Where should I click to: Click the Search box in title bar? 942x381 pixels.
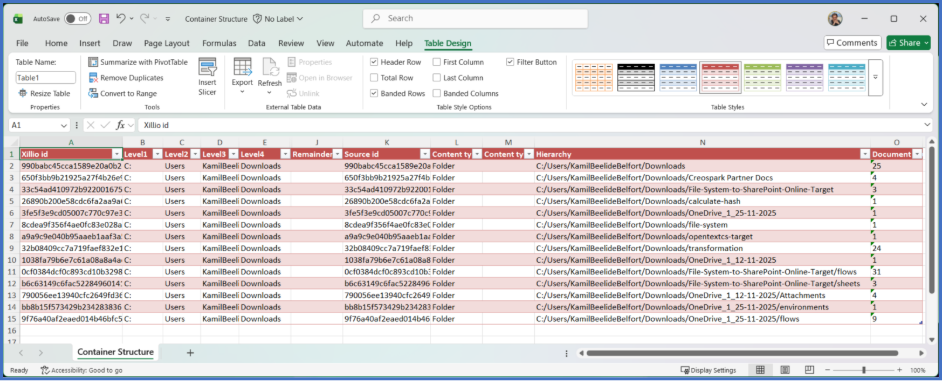475,19
